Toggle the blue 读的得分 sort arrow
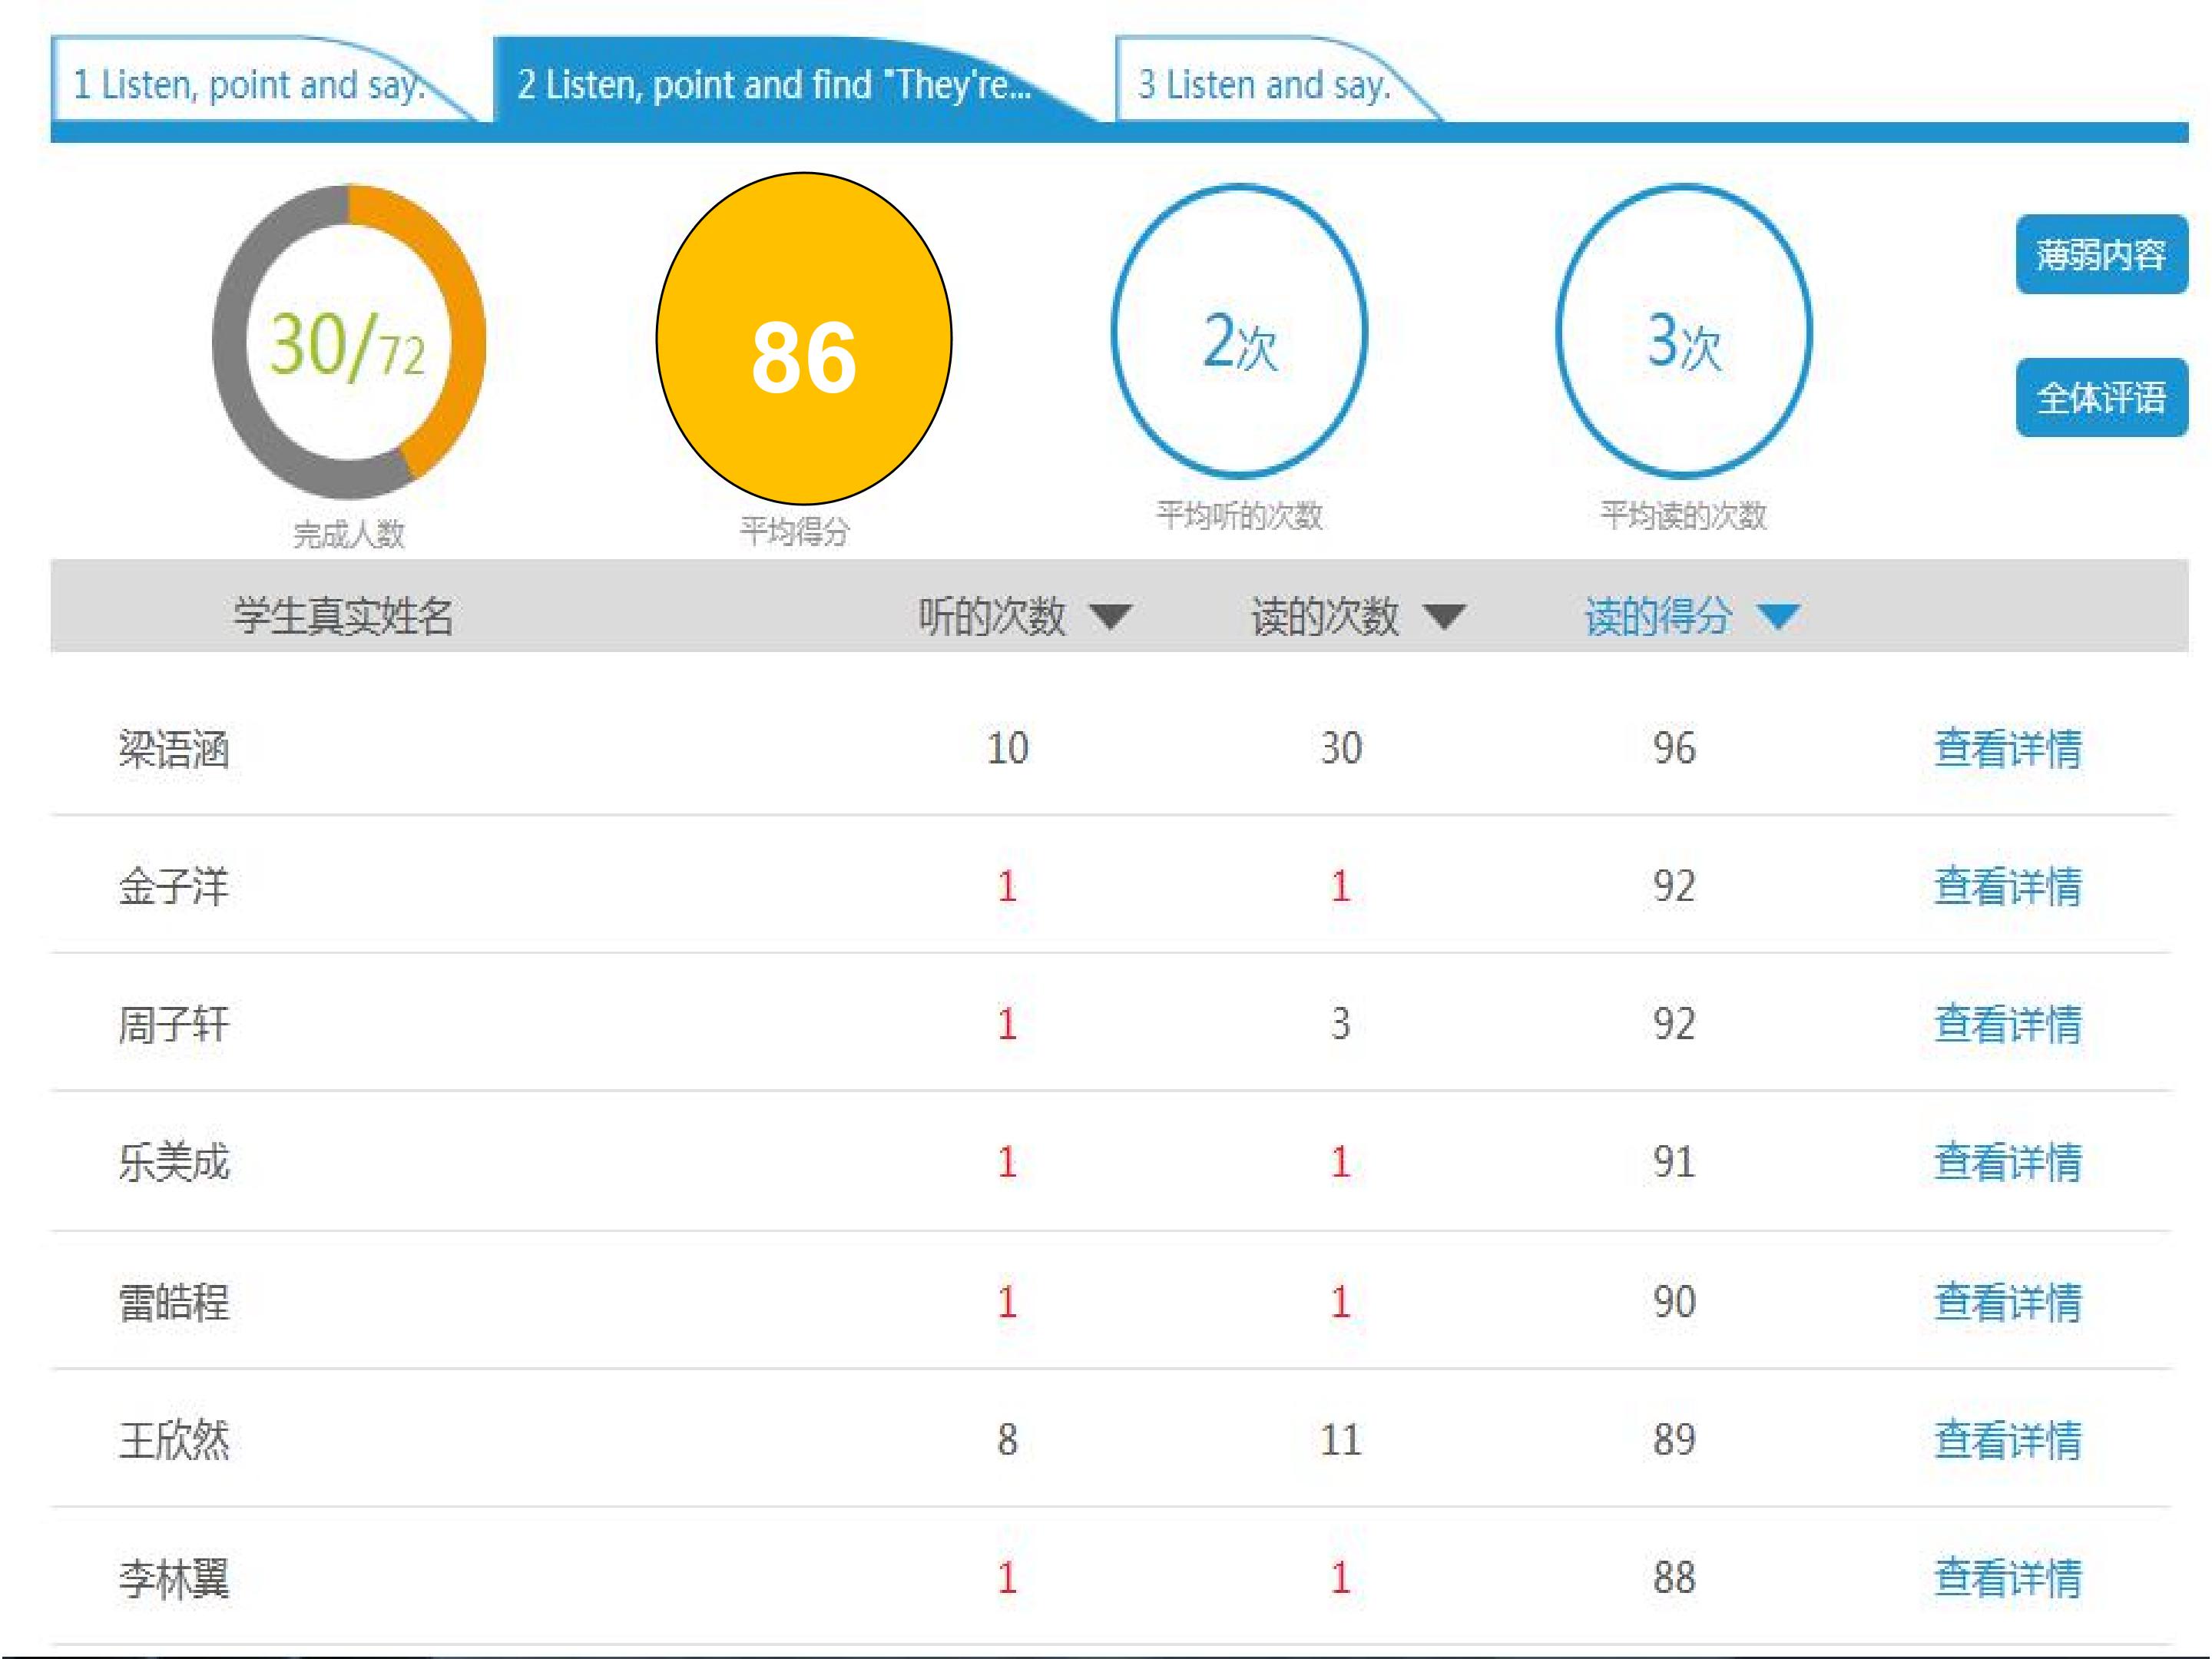Screen dimensions: 2212x1659 tap(1778, 617)
